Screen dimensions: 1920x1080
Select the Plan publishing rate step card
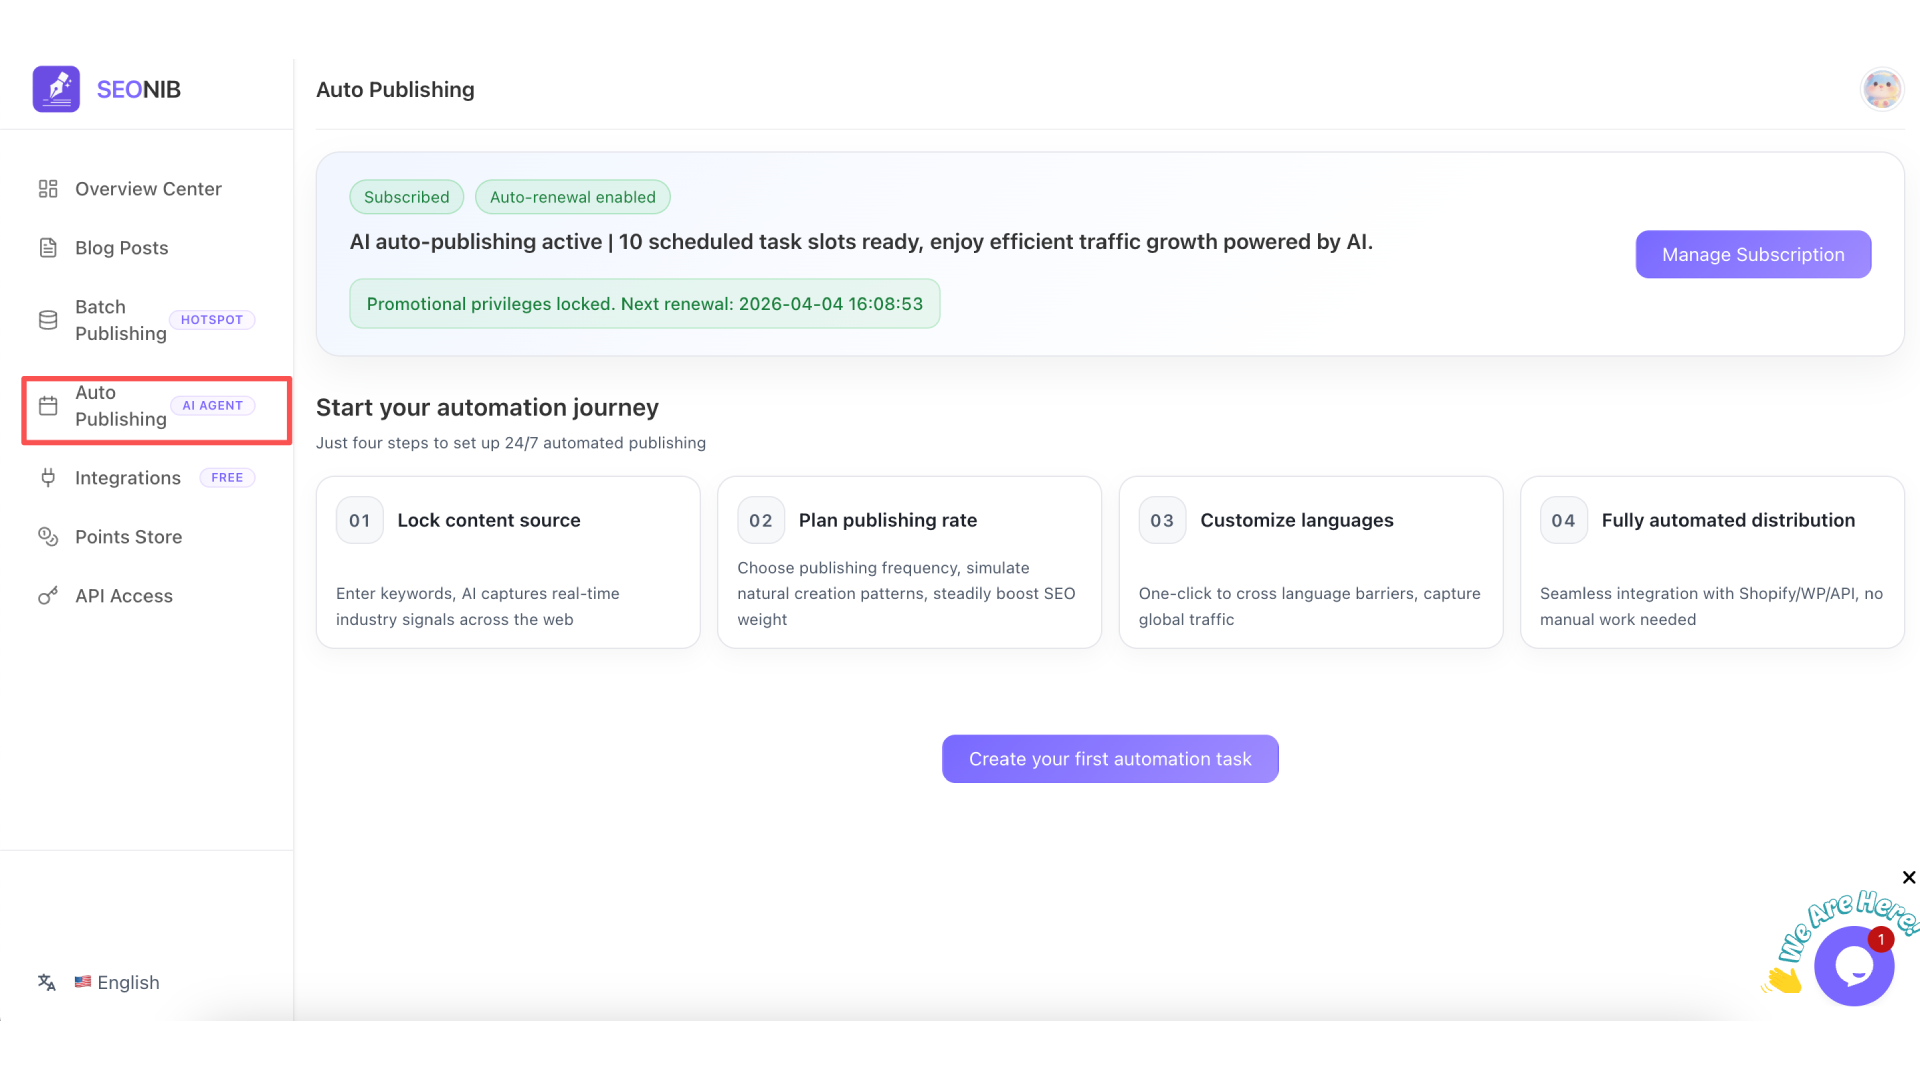point(908,562)
